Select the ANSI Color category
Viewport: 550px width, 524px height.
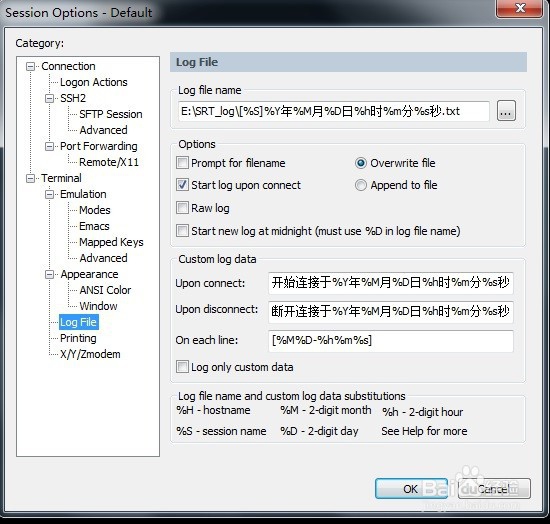[x=105, y=290]
